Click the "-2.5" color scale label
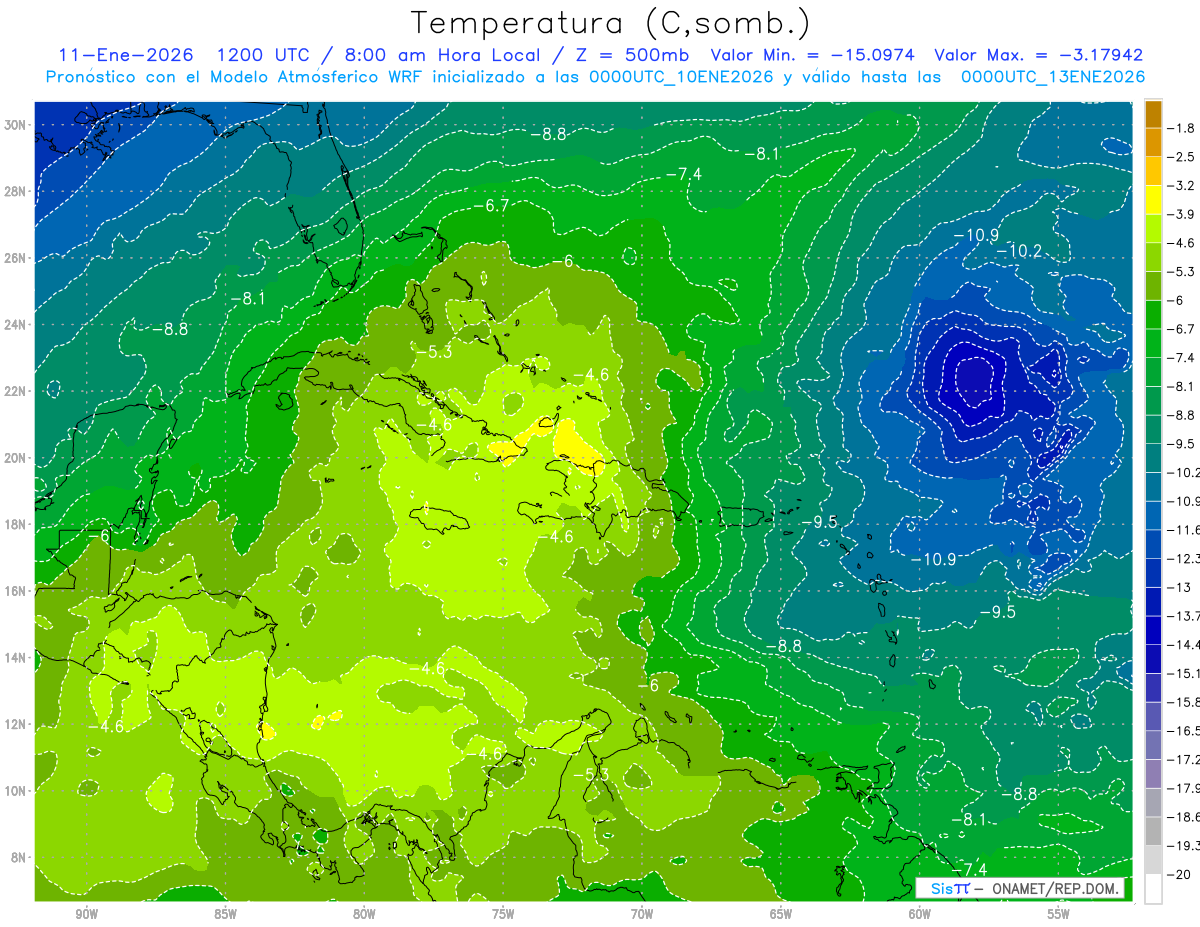 pyautogui.click(x=1182, y=157)
